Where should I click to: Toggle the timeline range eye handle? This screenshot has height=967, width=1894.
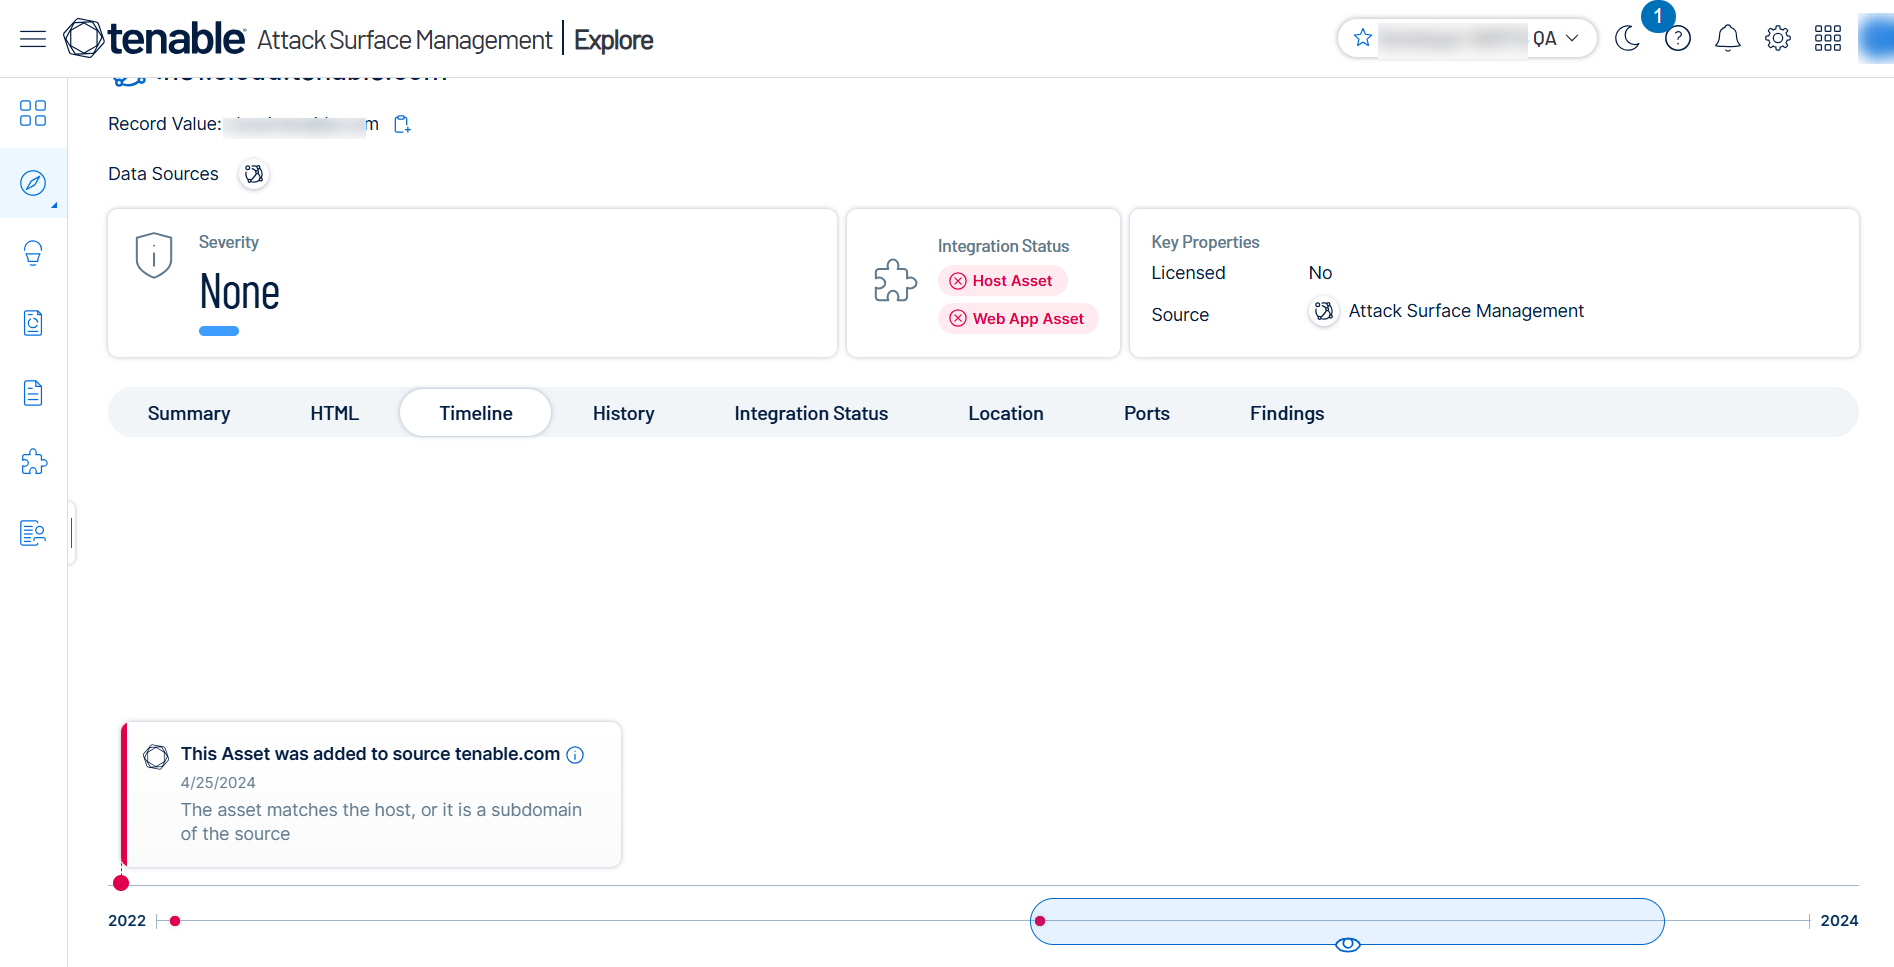coord(1347,945)
